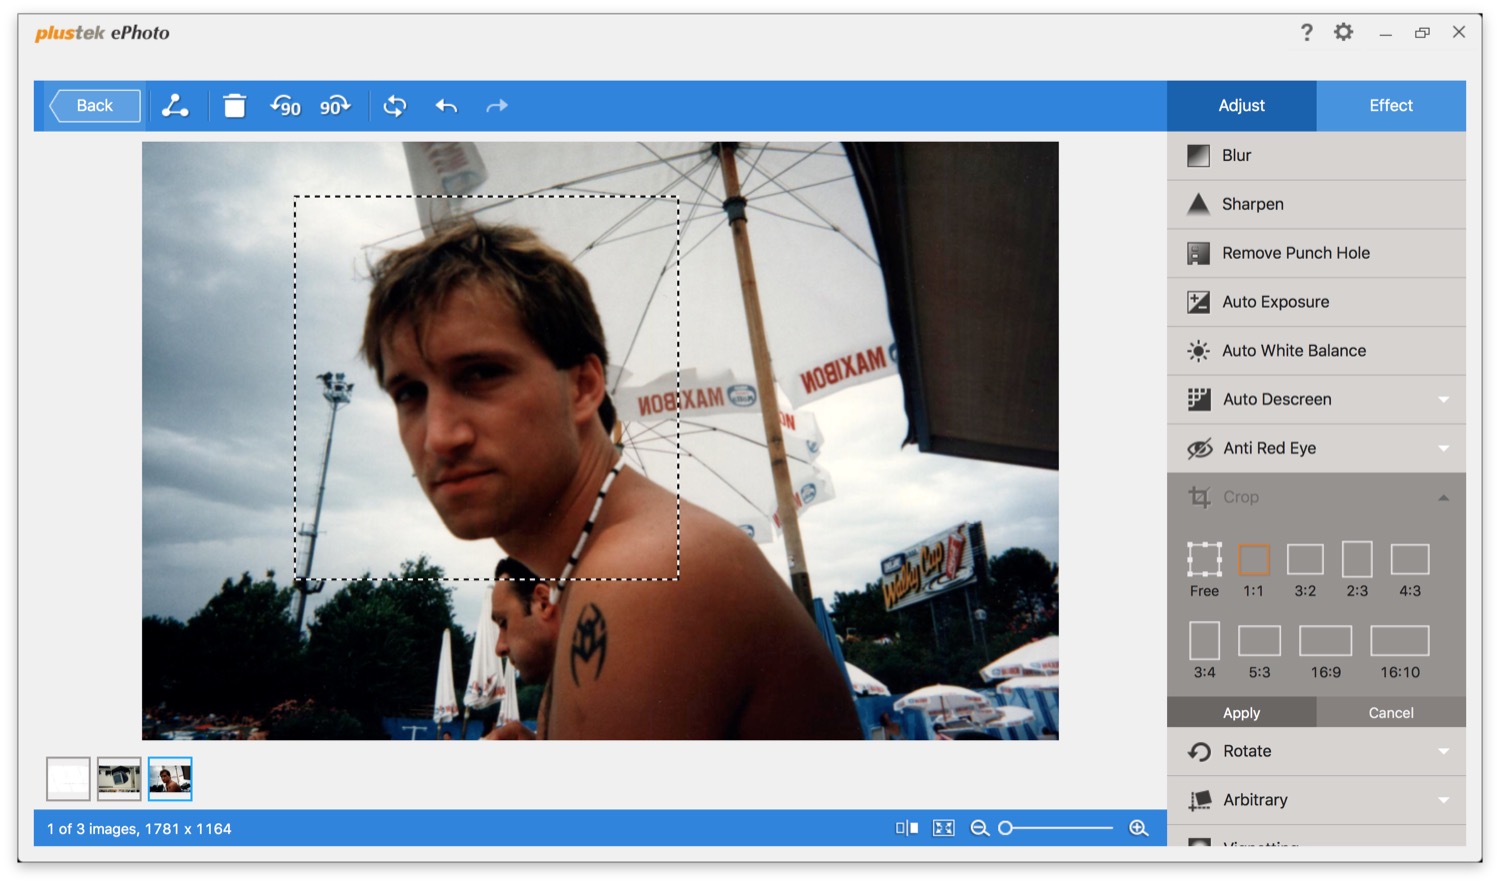Select the second thumbnail in the filmstrip
The height and width of the screenshot is (884, 1500).
point(119,779)
